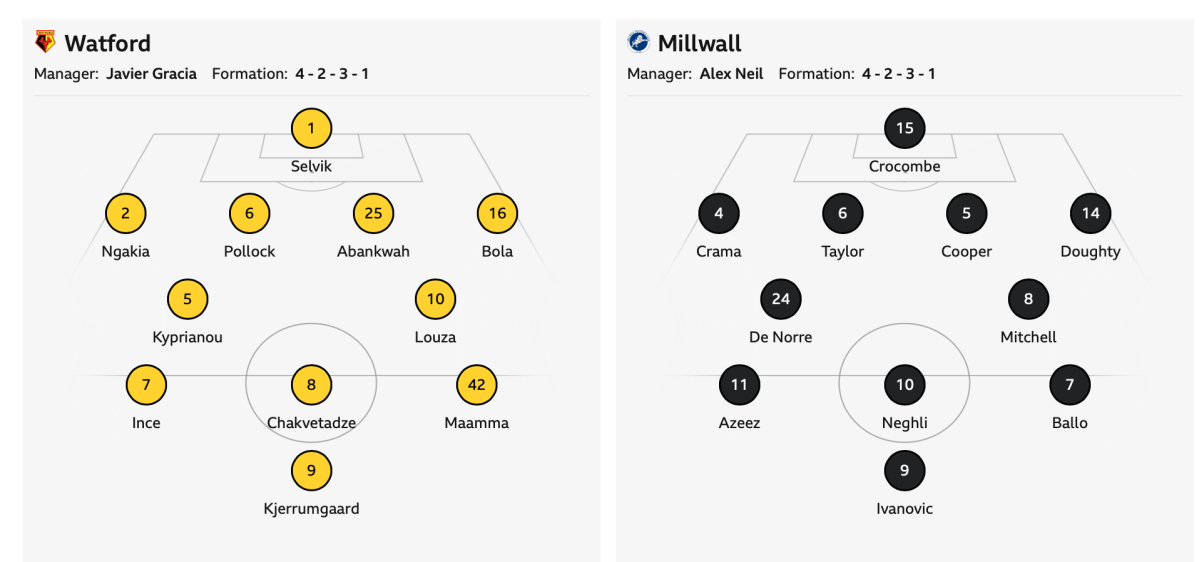Select Abankwah's number 25 circle
This screenshot has height=562, width=1199.
point(373,213)
